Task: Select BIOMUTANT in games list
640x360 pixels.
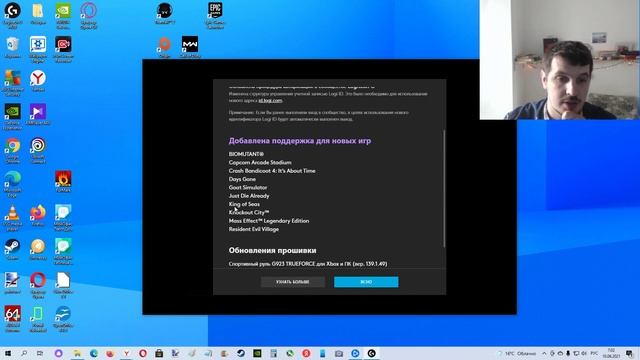Action: coord(246,154)
